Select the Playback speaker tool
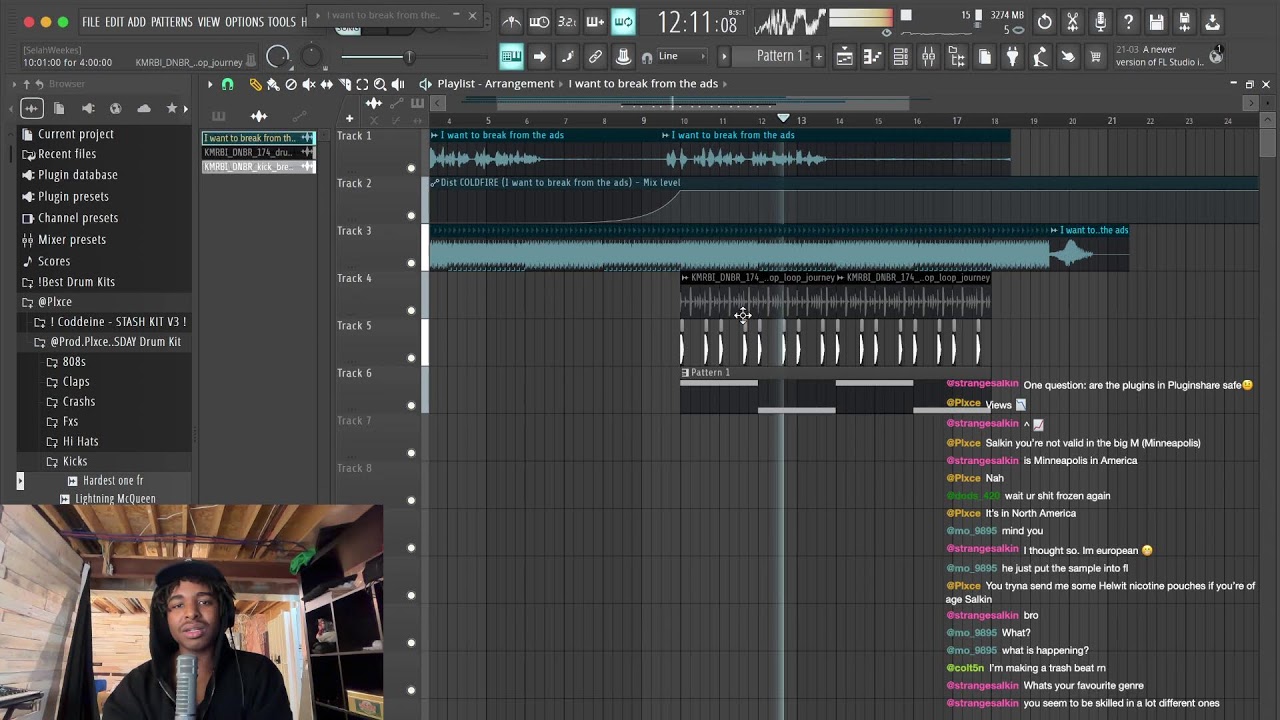This screenshot has height=720, width=1280. 398,85
